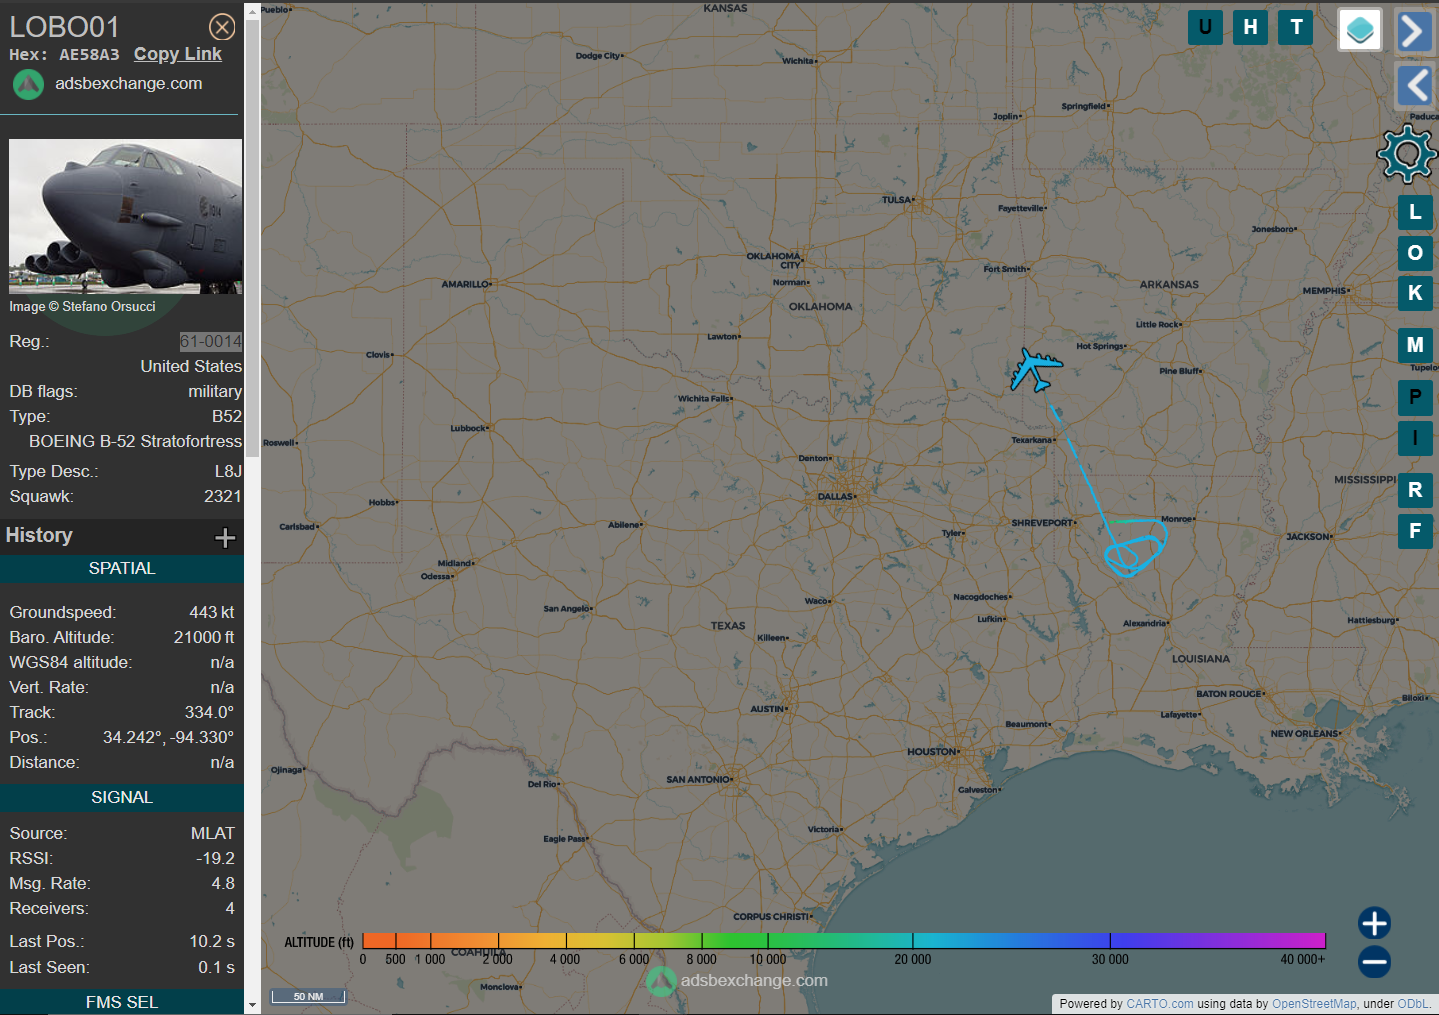Click the hex code AE58A3

point(89,55)
